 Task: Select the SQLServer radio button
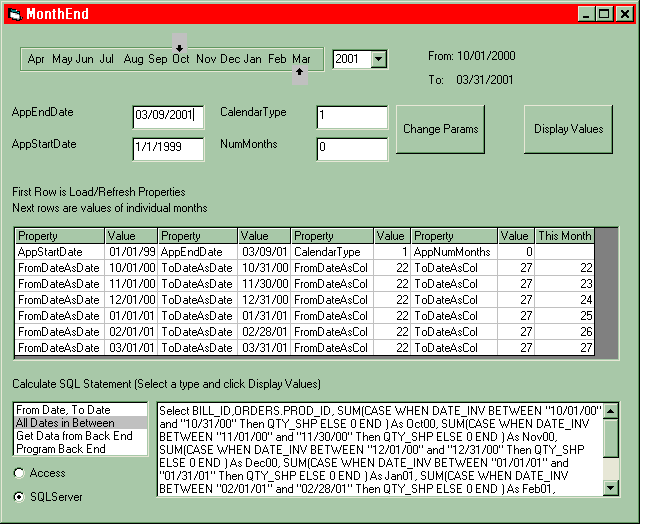[19, 497]
